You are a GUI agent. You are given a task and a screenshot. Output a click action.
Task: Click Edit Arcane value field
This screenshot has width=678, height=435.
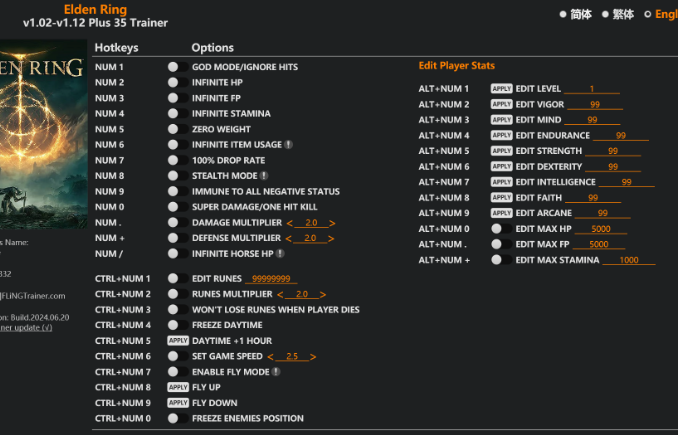603,213
